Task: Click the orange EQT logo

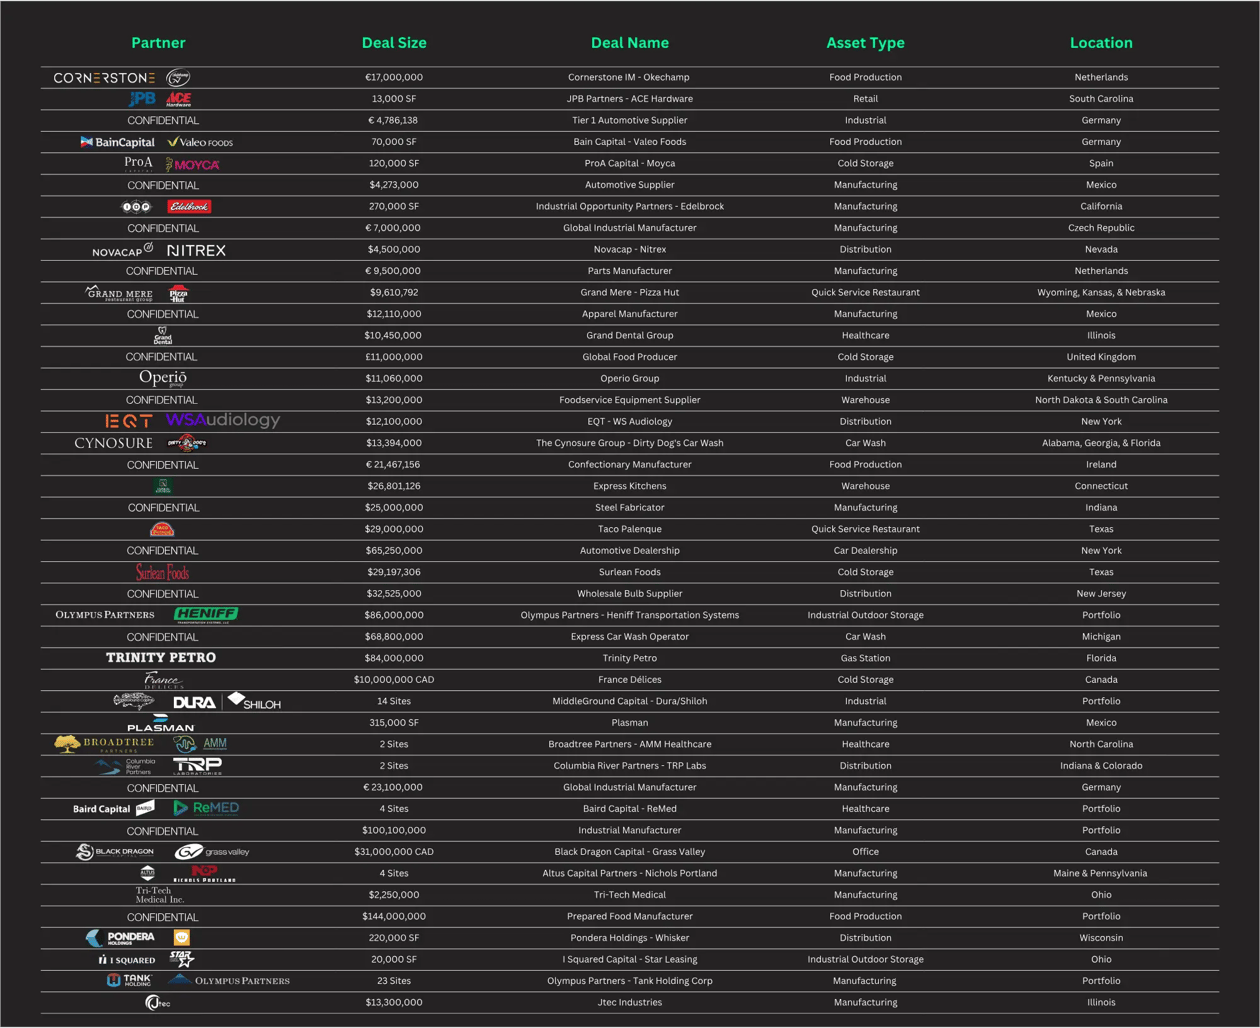Action: 129,421
